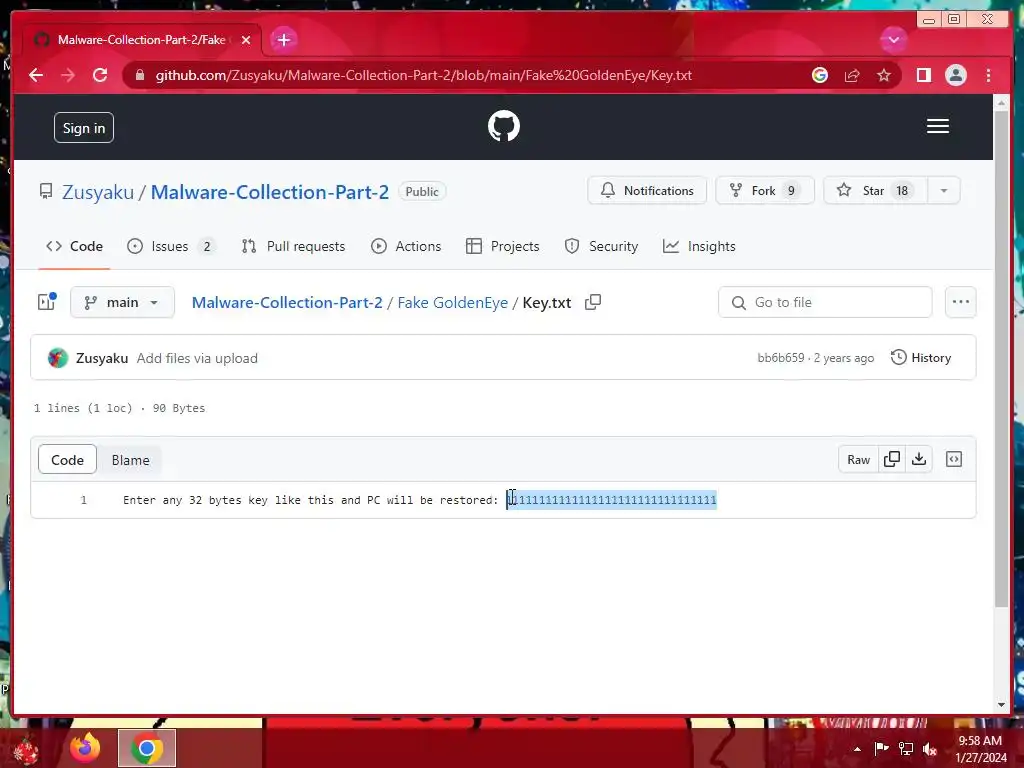Open the bb6b659 commit link
1024x768 pixels.
point(780,358)
